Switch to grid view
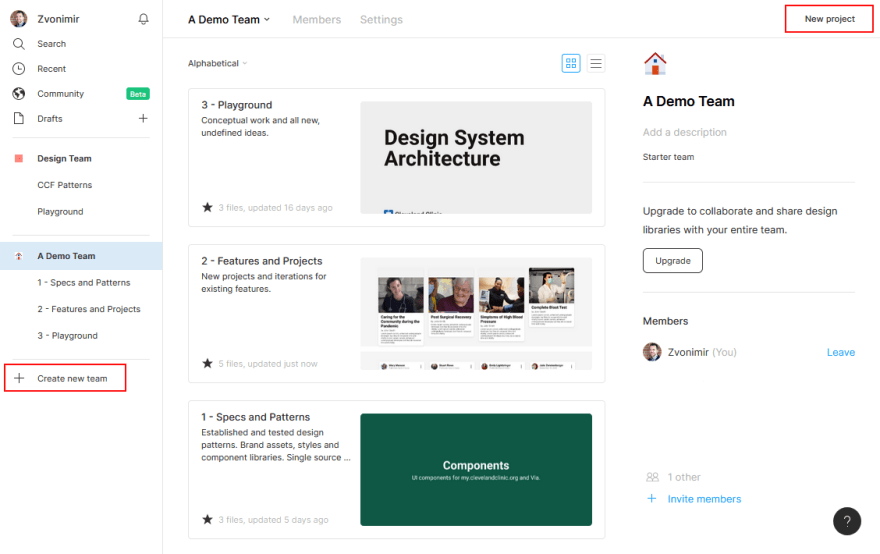Screen dimensions: 880x554 tap(571, 63)
